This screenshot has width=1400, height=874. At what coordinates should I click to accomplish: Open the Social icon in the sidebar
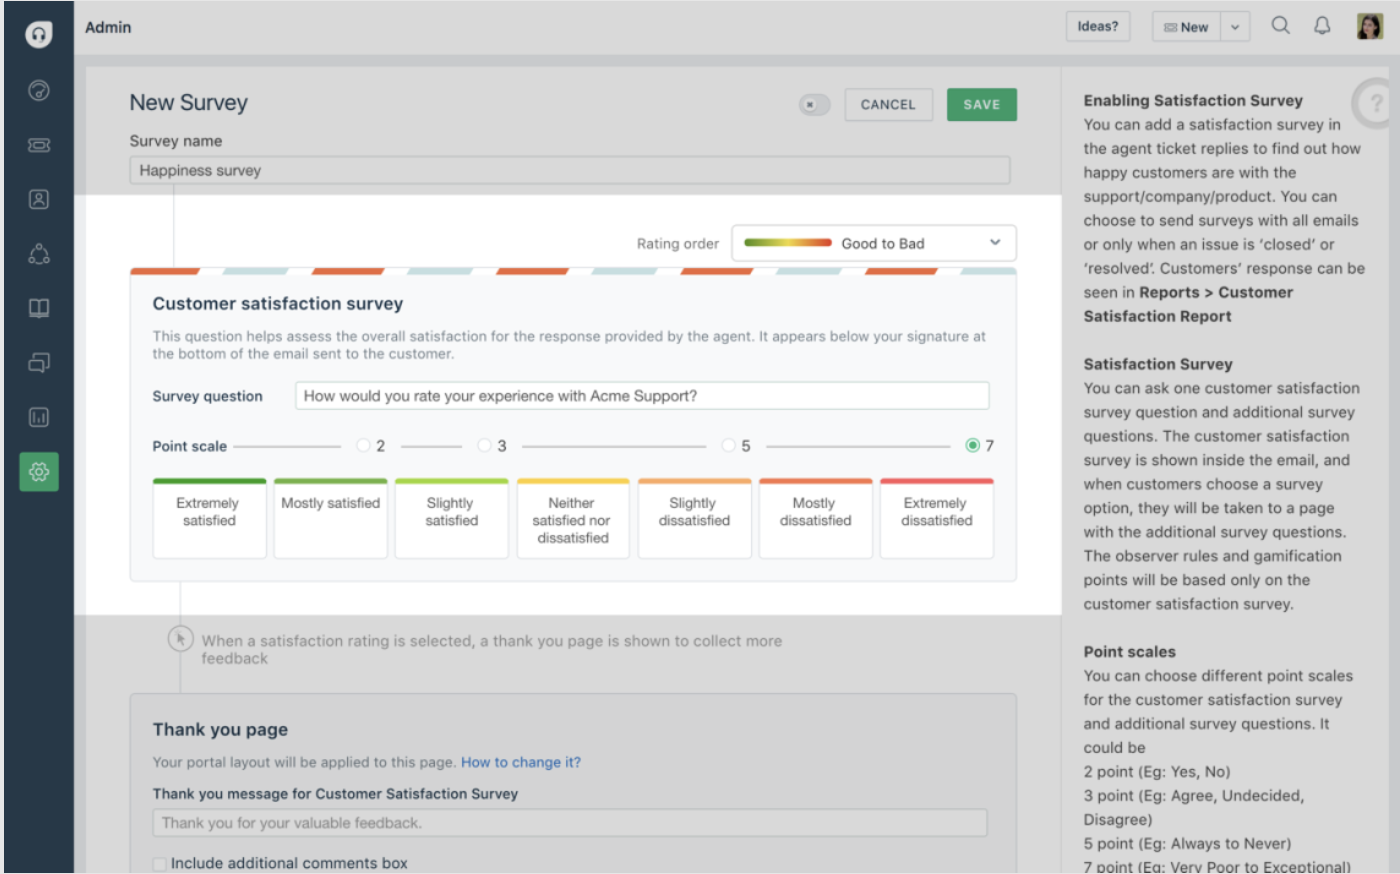39,254
